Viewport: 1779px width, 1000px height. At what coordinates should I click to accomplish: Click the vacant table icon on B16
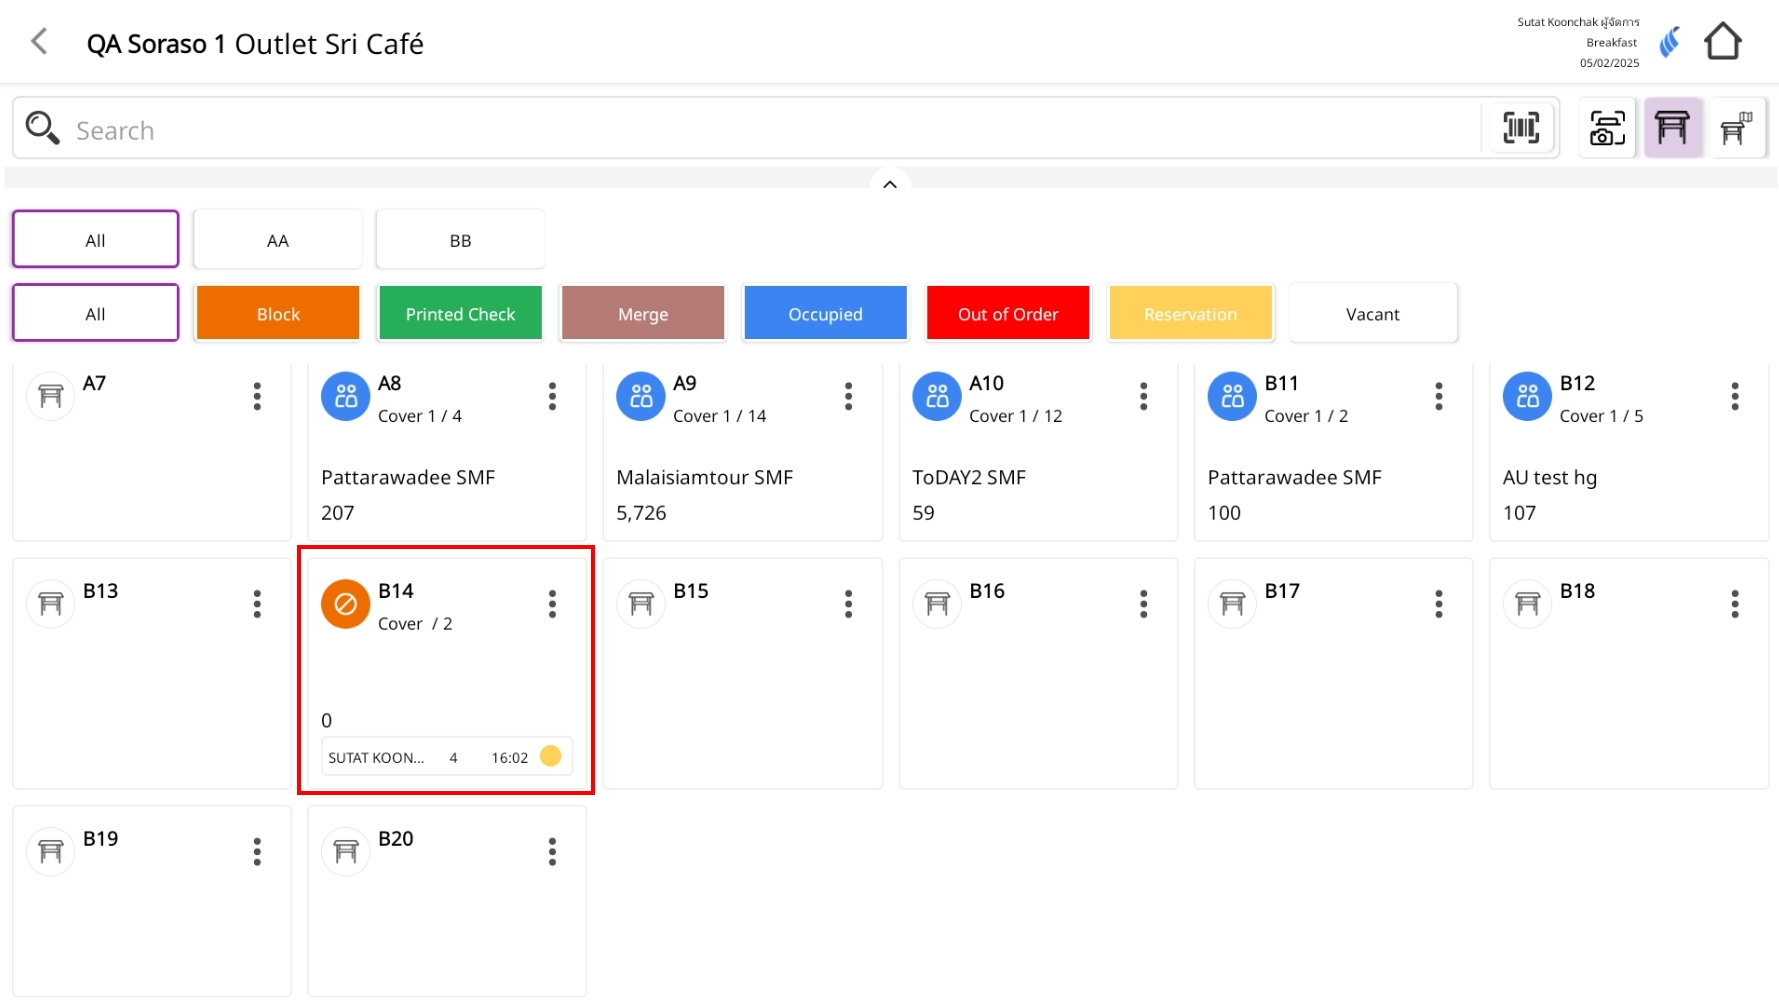coord(937,604)
